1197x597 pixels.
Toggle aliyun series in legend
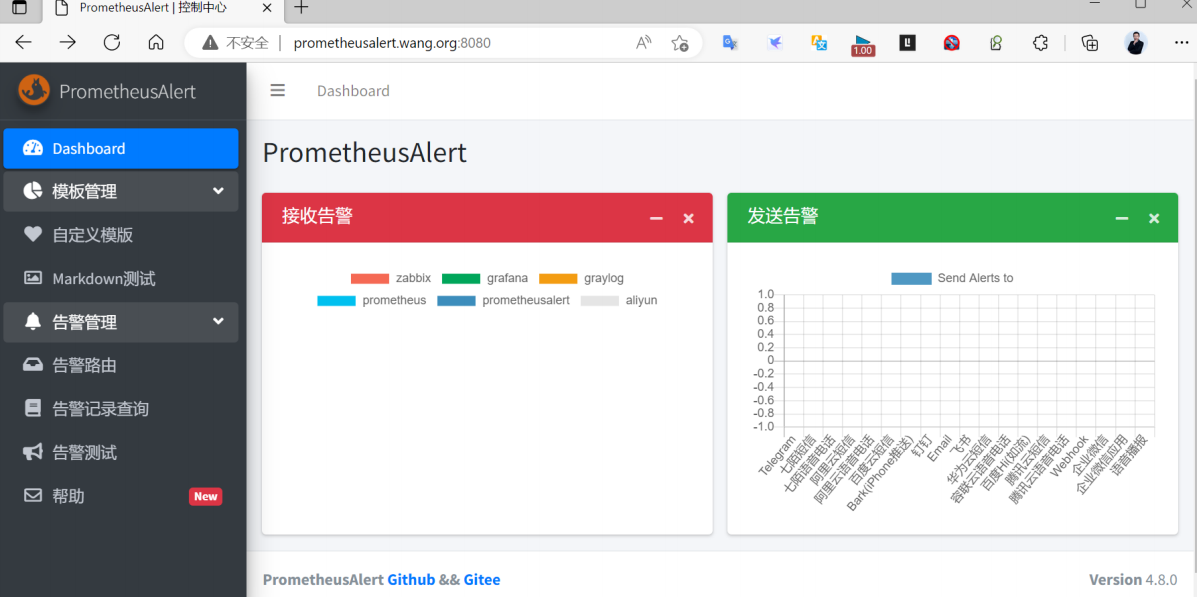tap(619, 300)
